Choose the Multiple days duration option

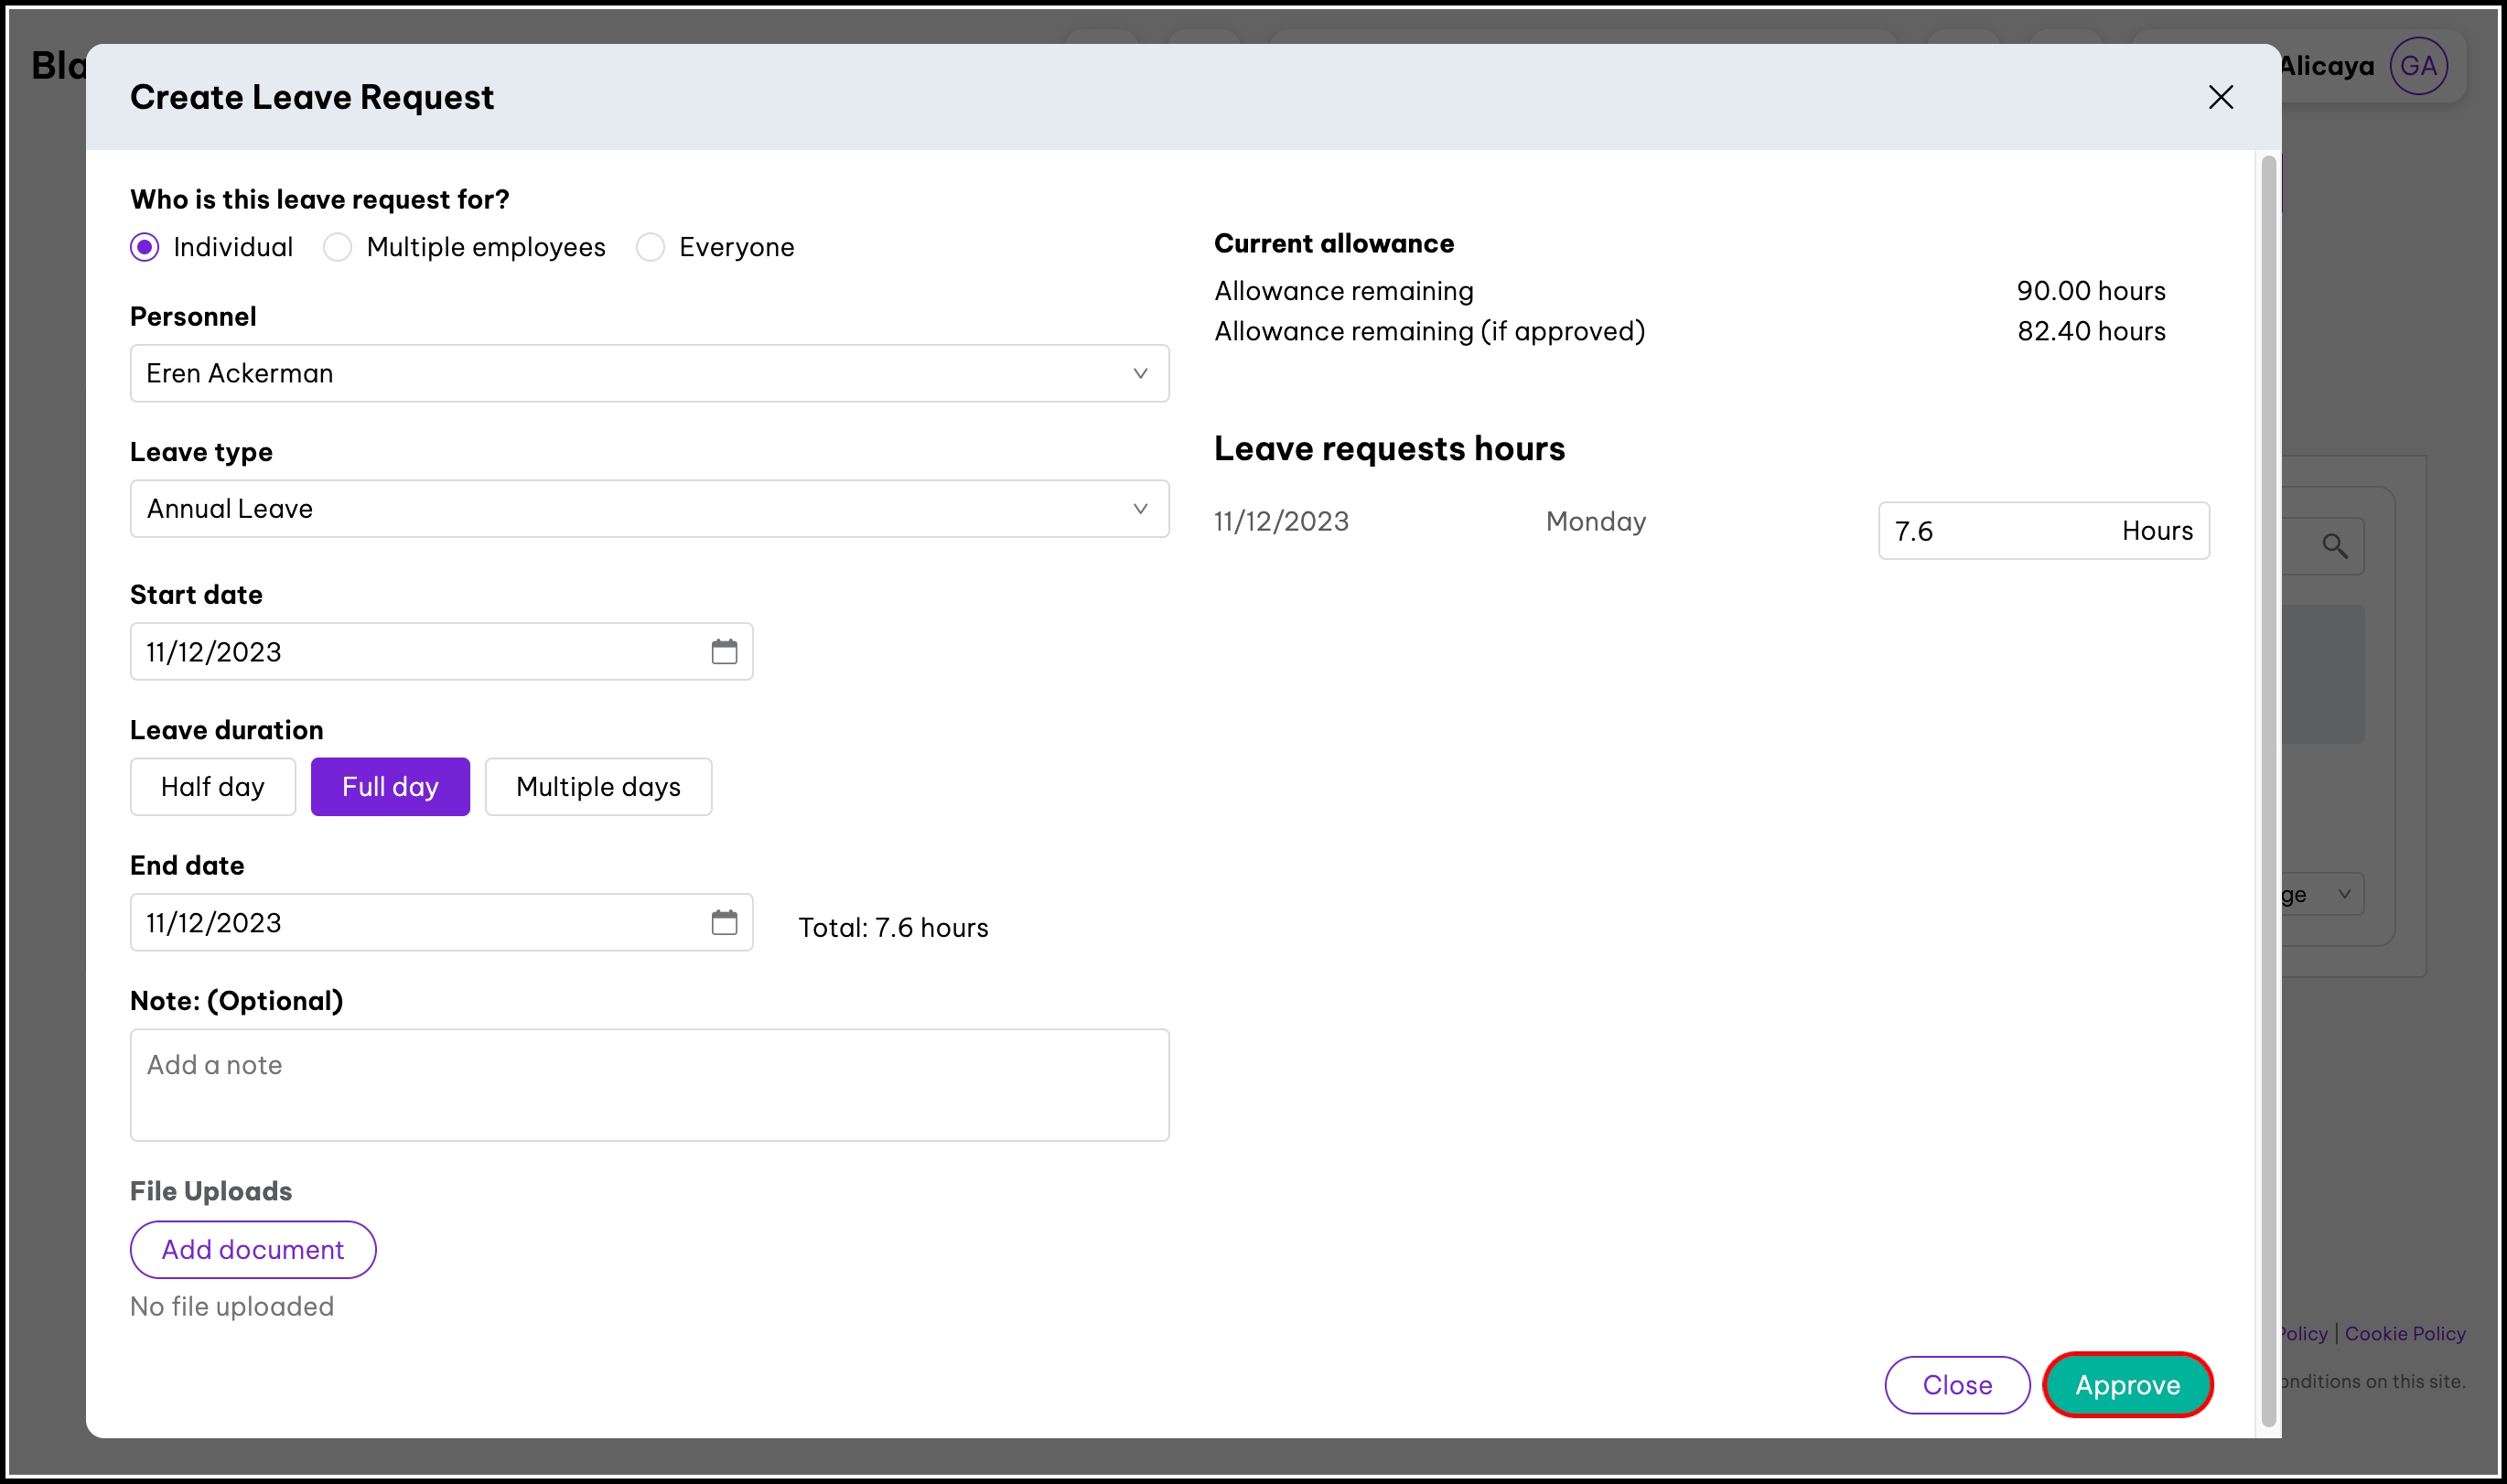click(598, 787)
